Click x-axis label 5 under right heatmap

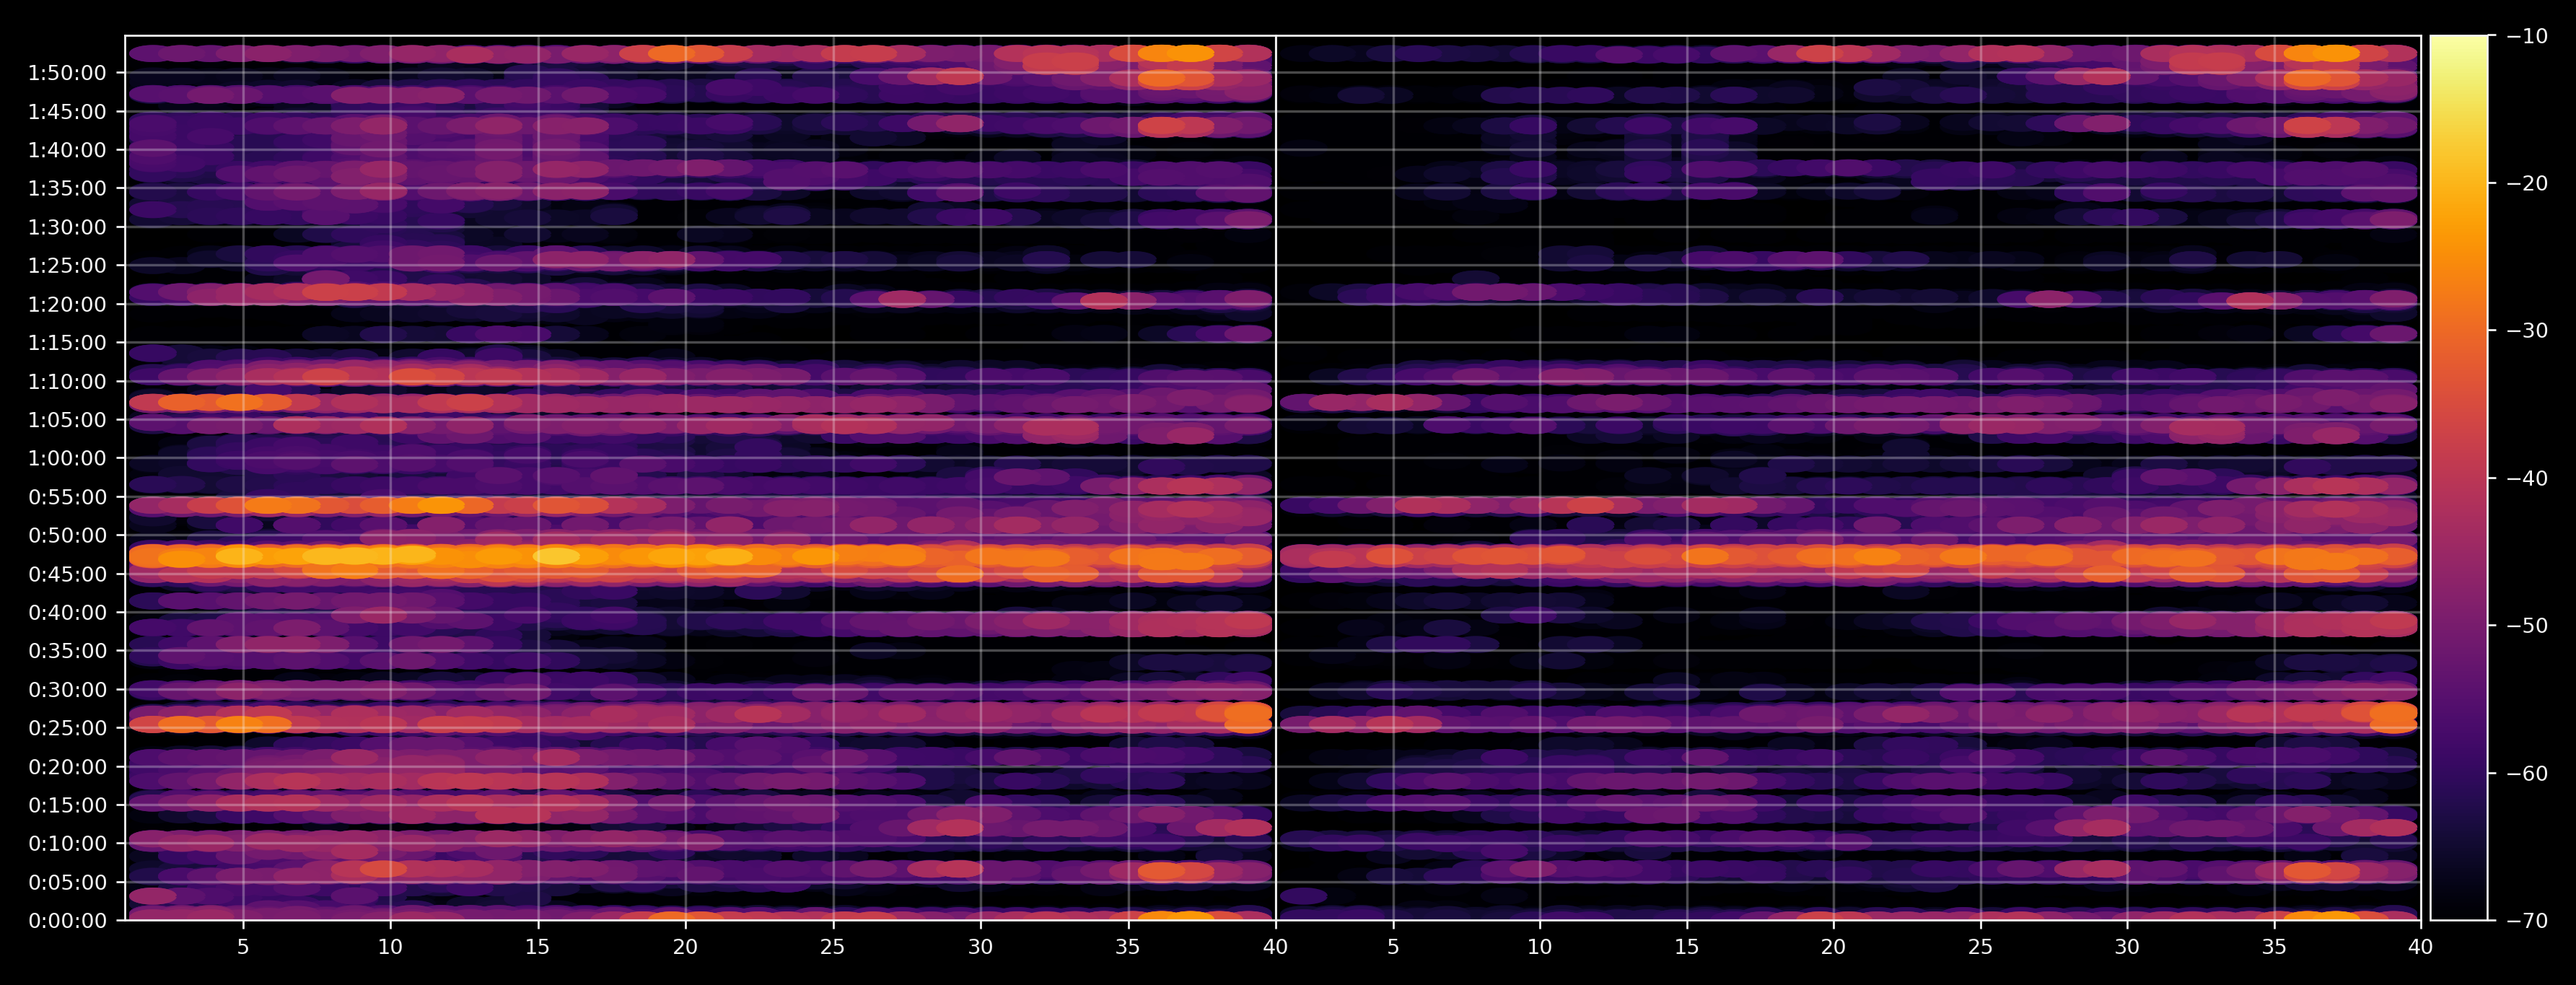1392,947
